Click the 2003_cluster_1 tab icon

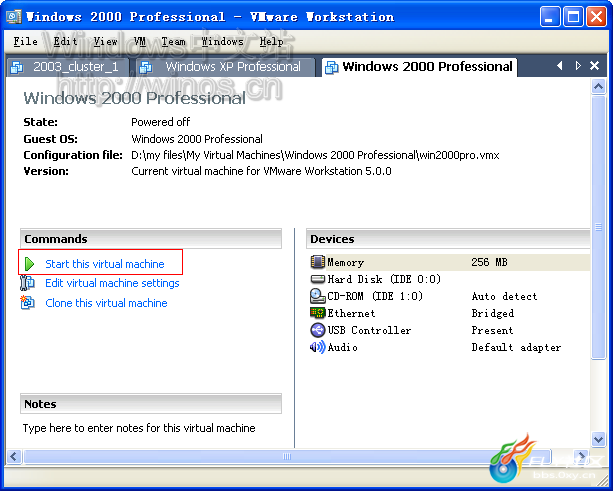click(17, 67)
